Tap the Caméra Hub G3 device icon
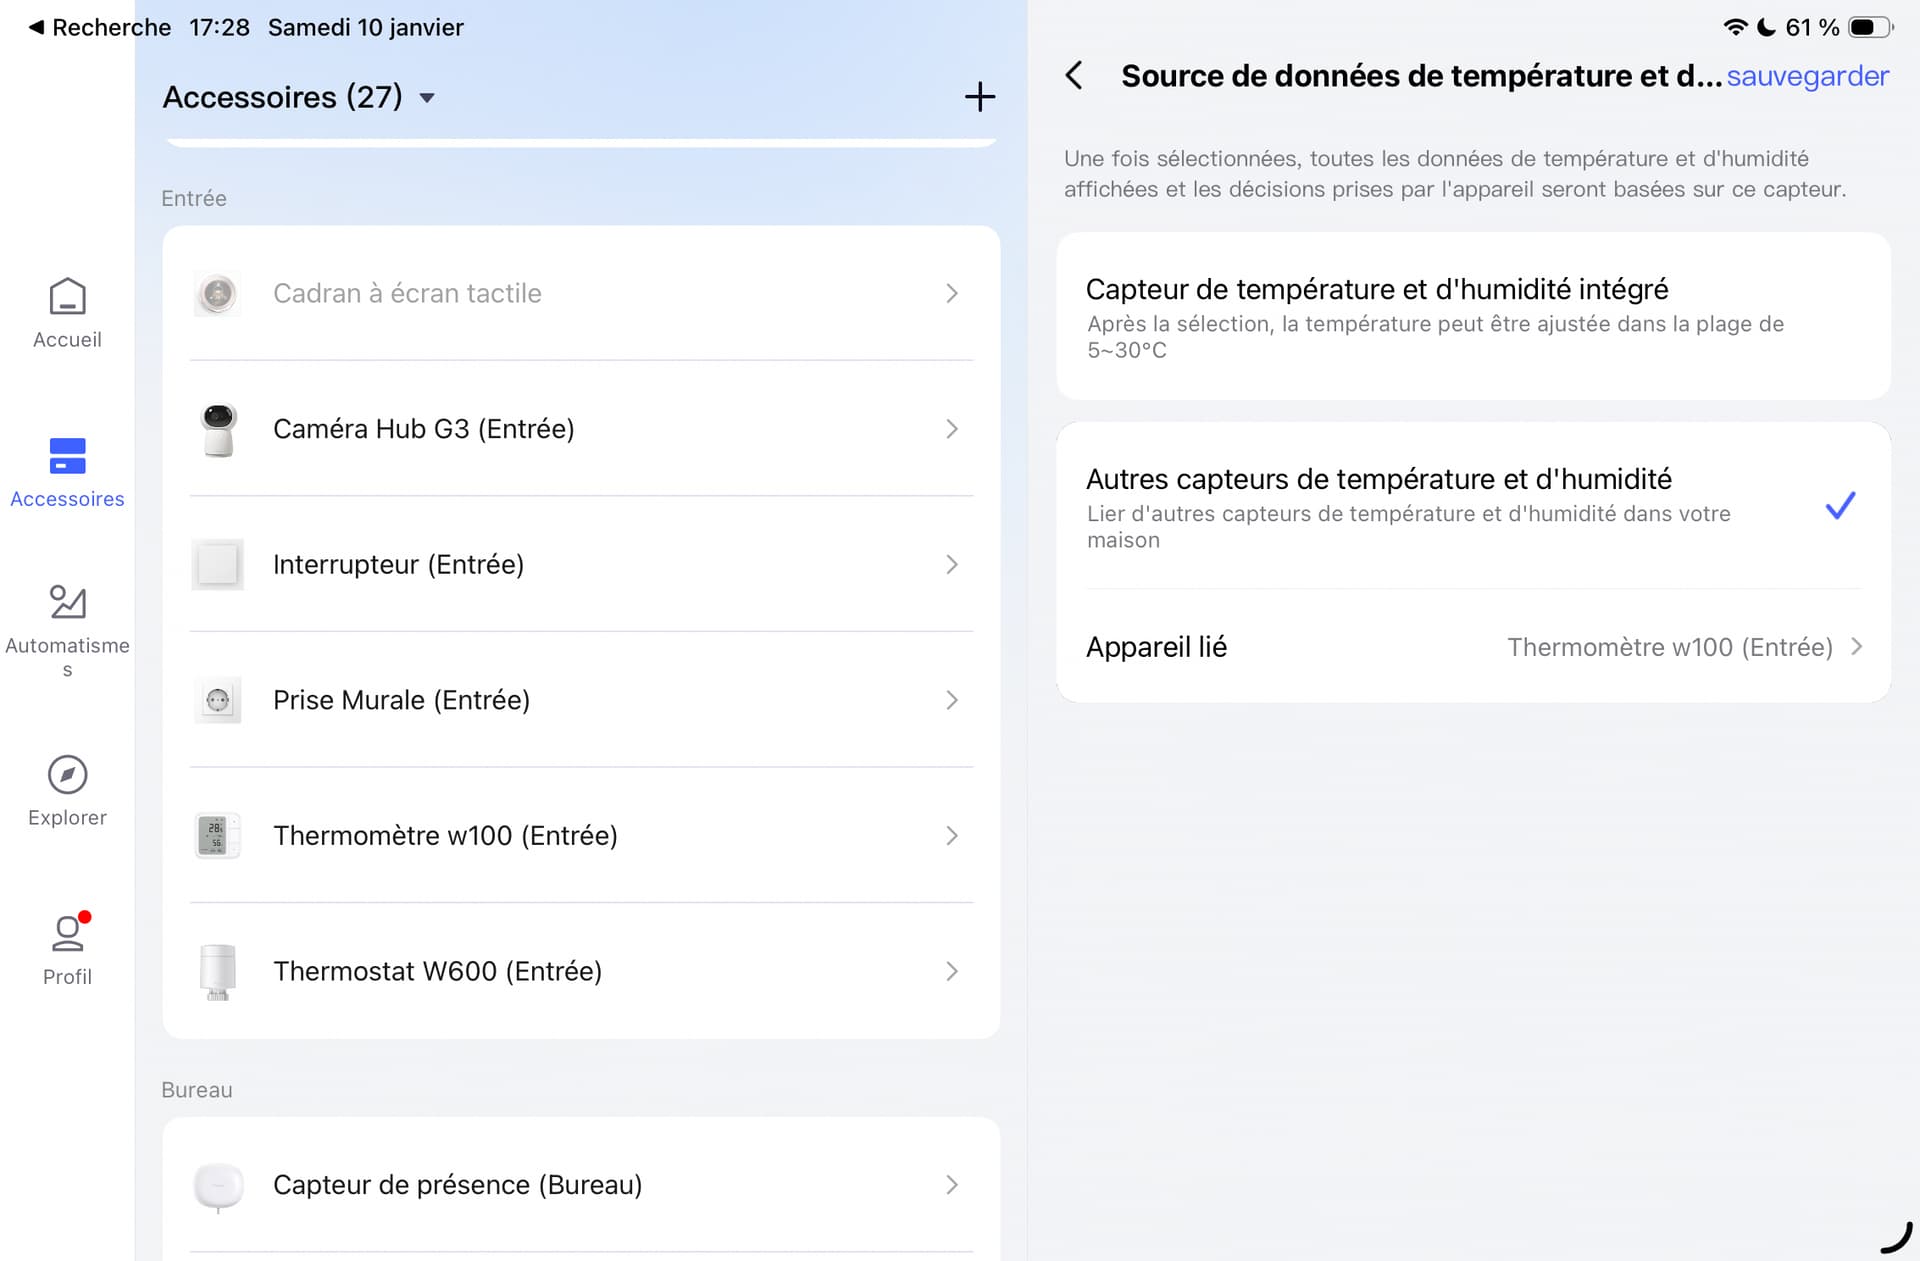The width and height of the screenshot is (1920, 1261). pyautogui.click(x=218, y=429)
